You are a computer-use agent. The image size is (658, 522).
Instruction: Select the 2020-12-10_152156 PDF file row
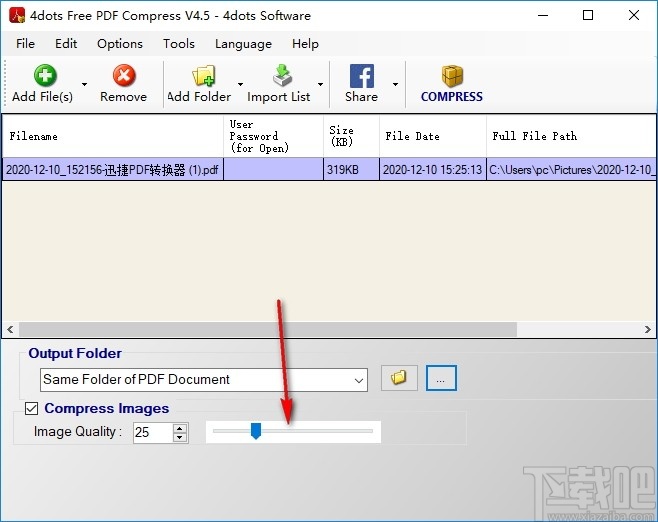[329, 170]
